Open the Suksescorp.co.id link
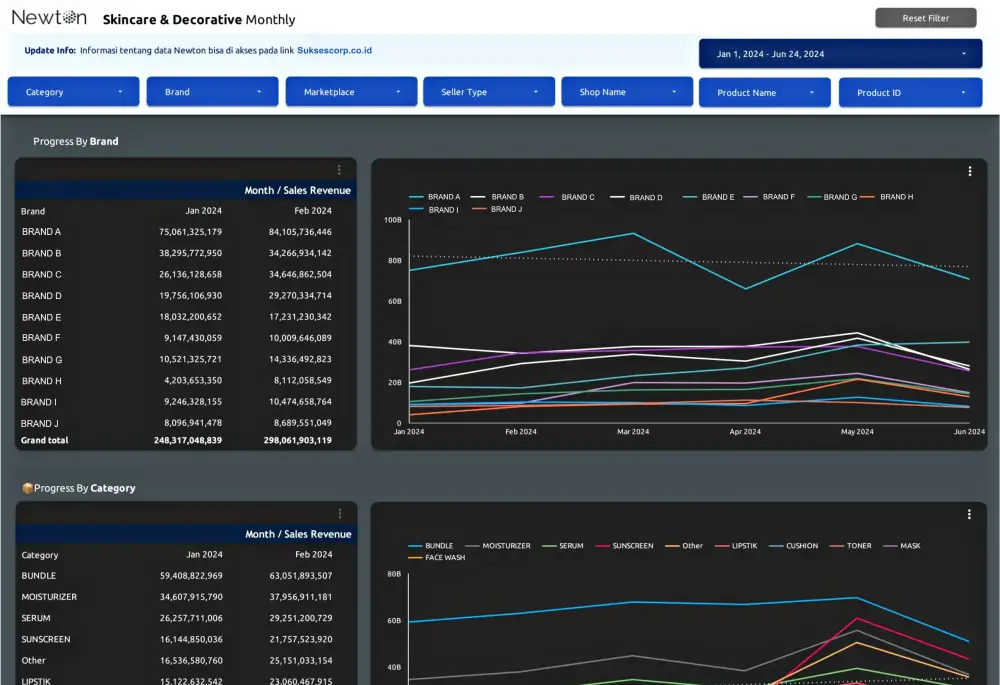Viewport: 1000px width, 685px height. click(334, 50)
